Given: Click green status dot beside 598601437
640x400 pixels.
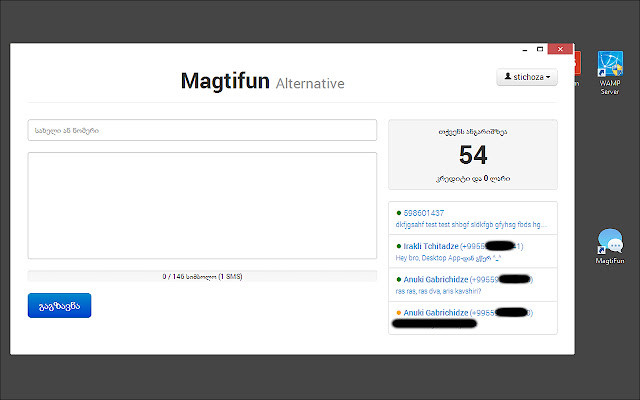Looking at the screenshot, I should (x=399, y=213).
